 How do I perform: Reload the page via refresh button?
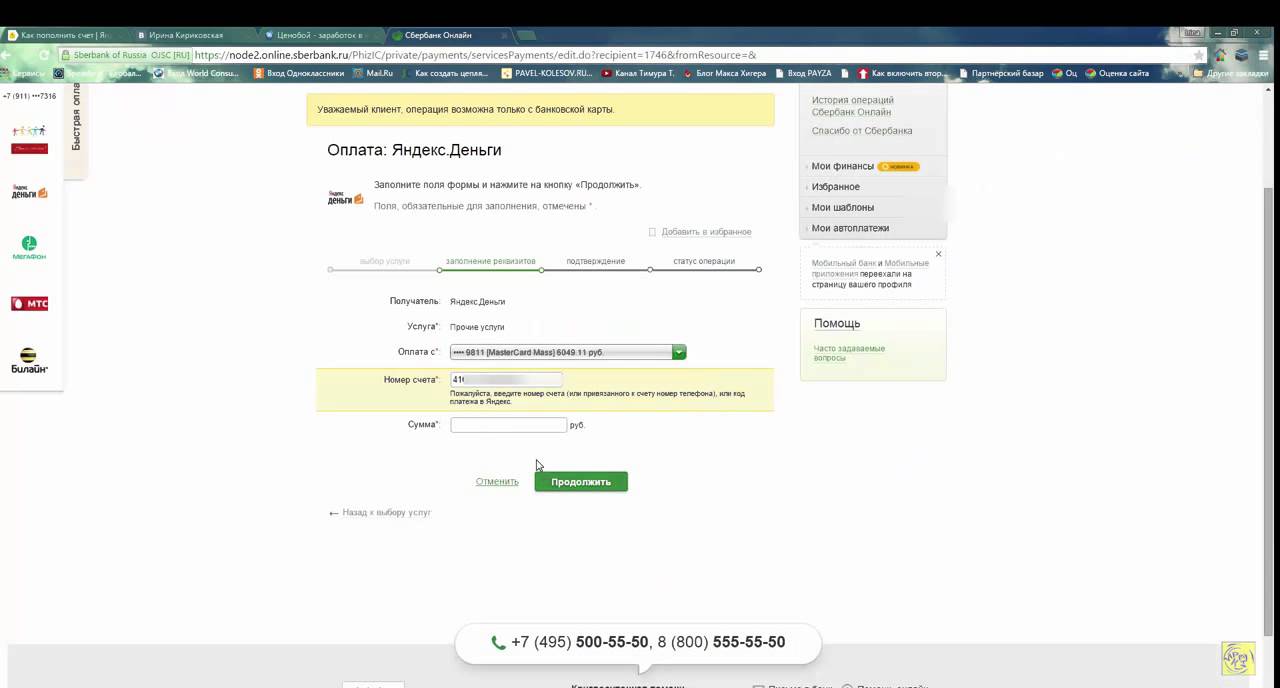[43, 55]
